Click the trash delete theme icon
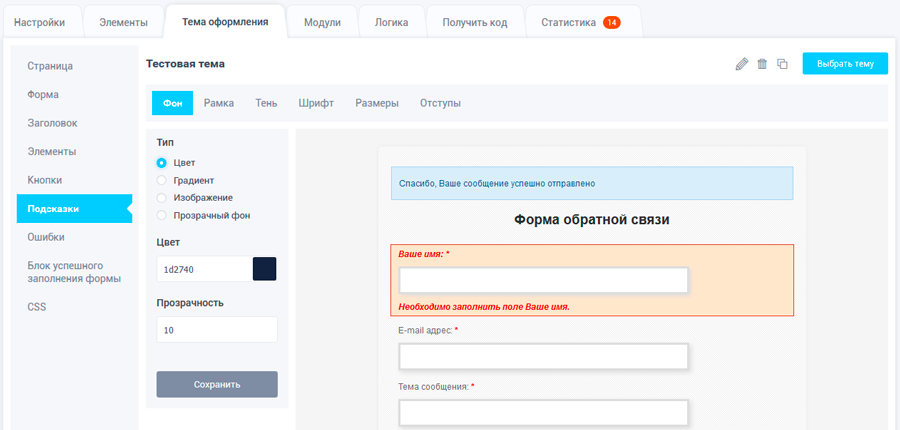 coord(762,64)
